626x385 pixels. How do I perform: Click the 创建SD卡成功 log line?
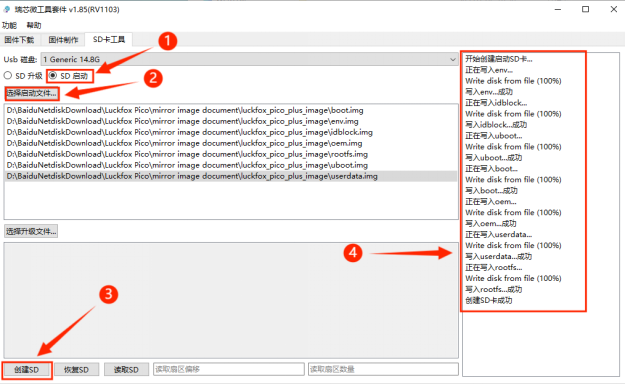489,300
